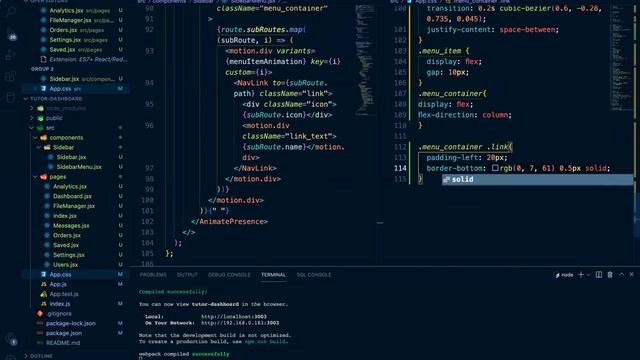Click the minimap of the App.css editor
Screen dimensions: 640x360
(x=620, y=57)
